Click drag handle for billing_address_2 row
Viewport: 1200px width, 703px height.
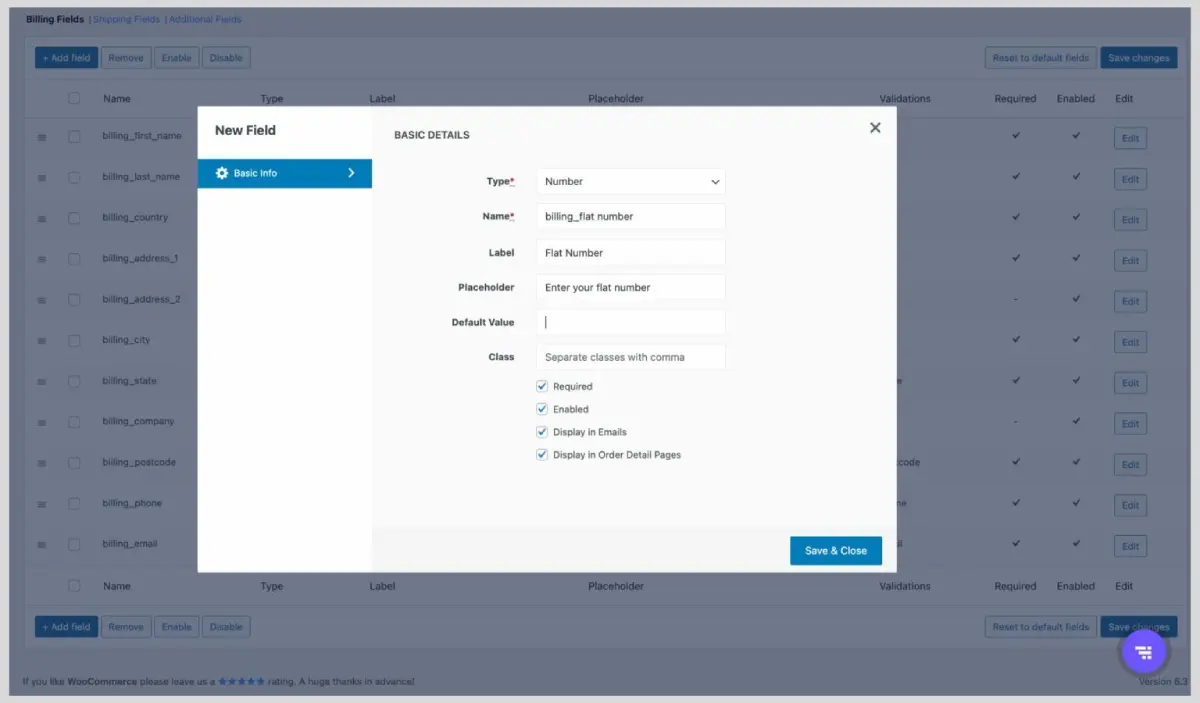[42, 300]
